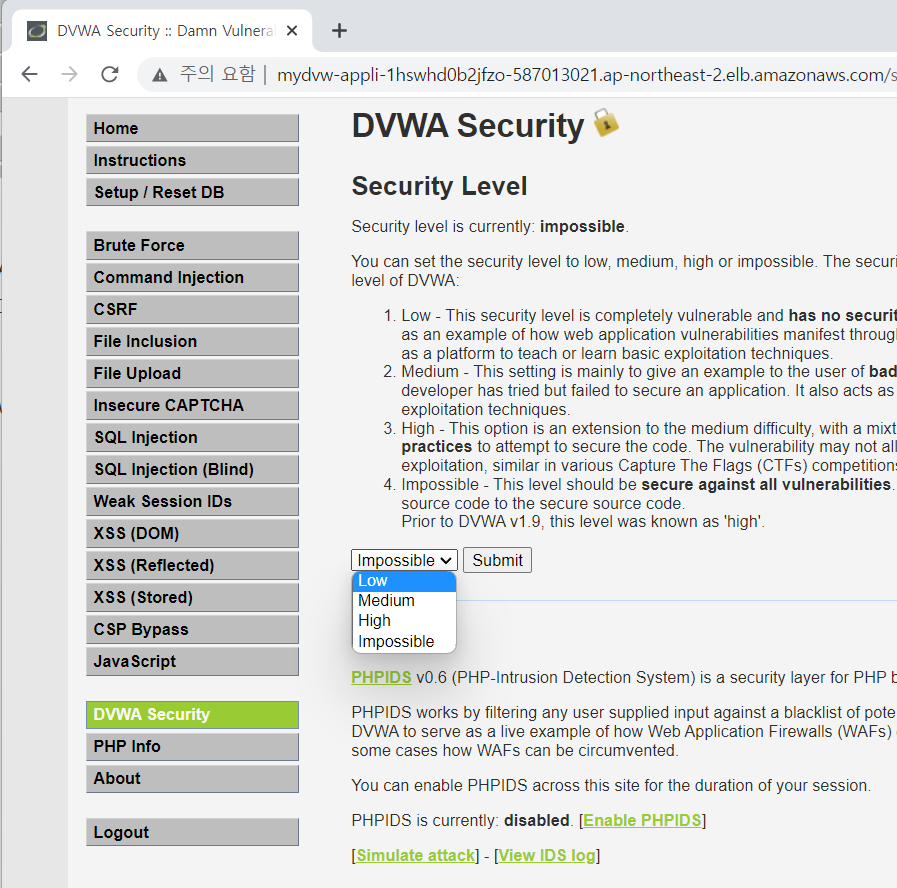The height and width of the screenshot is (888, 897).
Task: Click the DVWA favicon on the tab
Action: pyautogui.click(x=37, y=31)
